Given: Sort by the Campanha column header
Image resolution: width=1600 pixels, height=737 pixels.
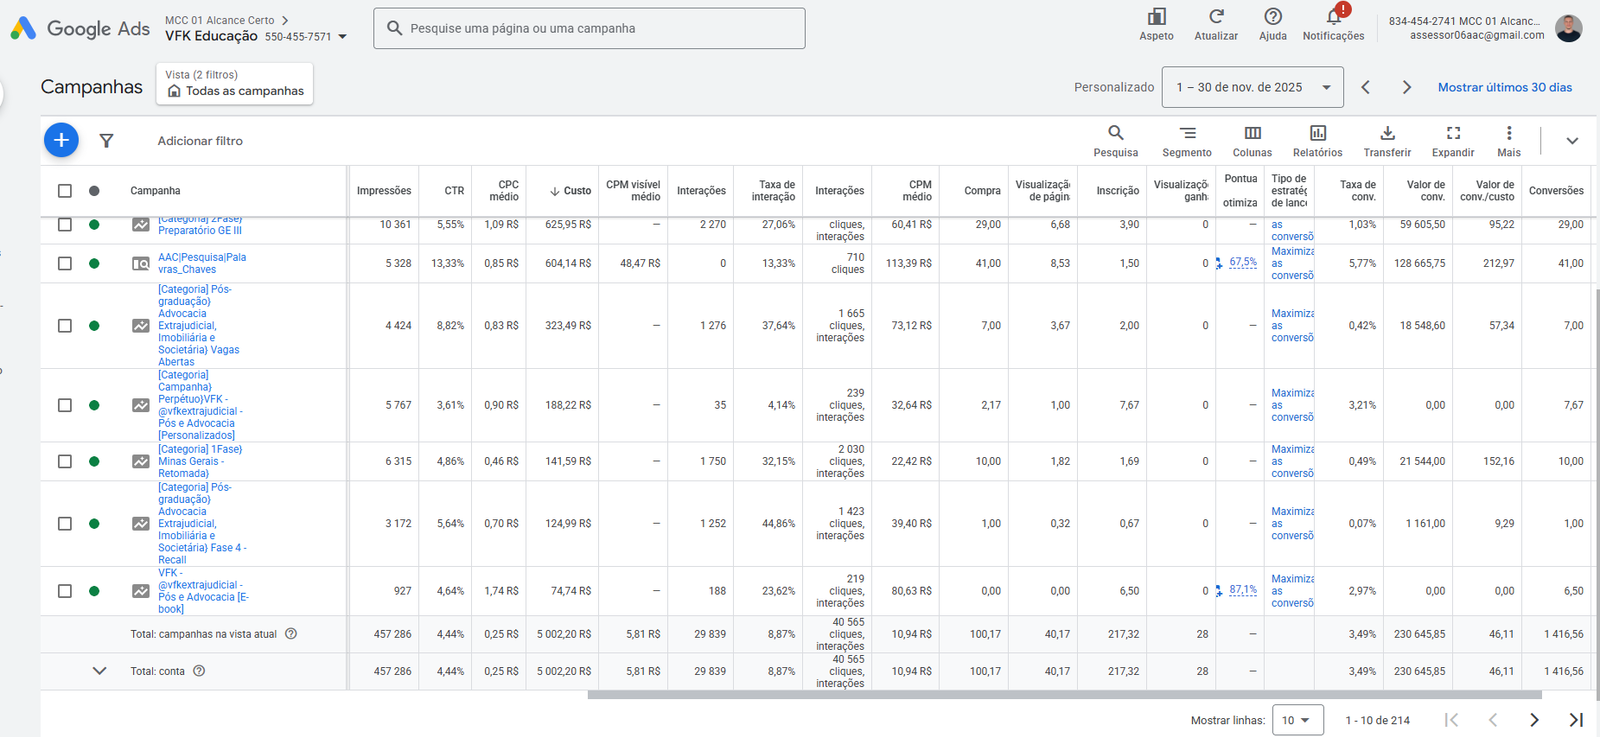Looking at the screenshot, I should click(155, 191).
